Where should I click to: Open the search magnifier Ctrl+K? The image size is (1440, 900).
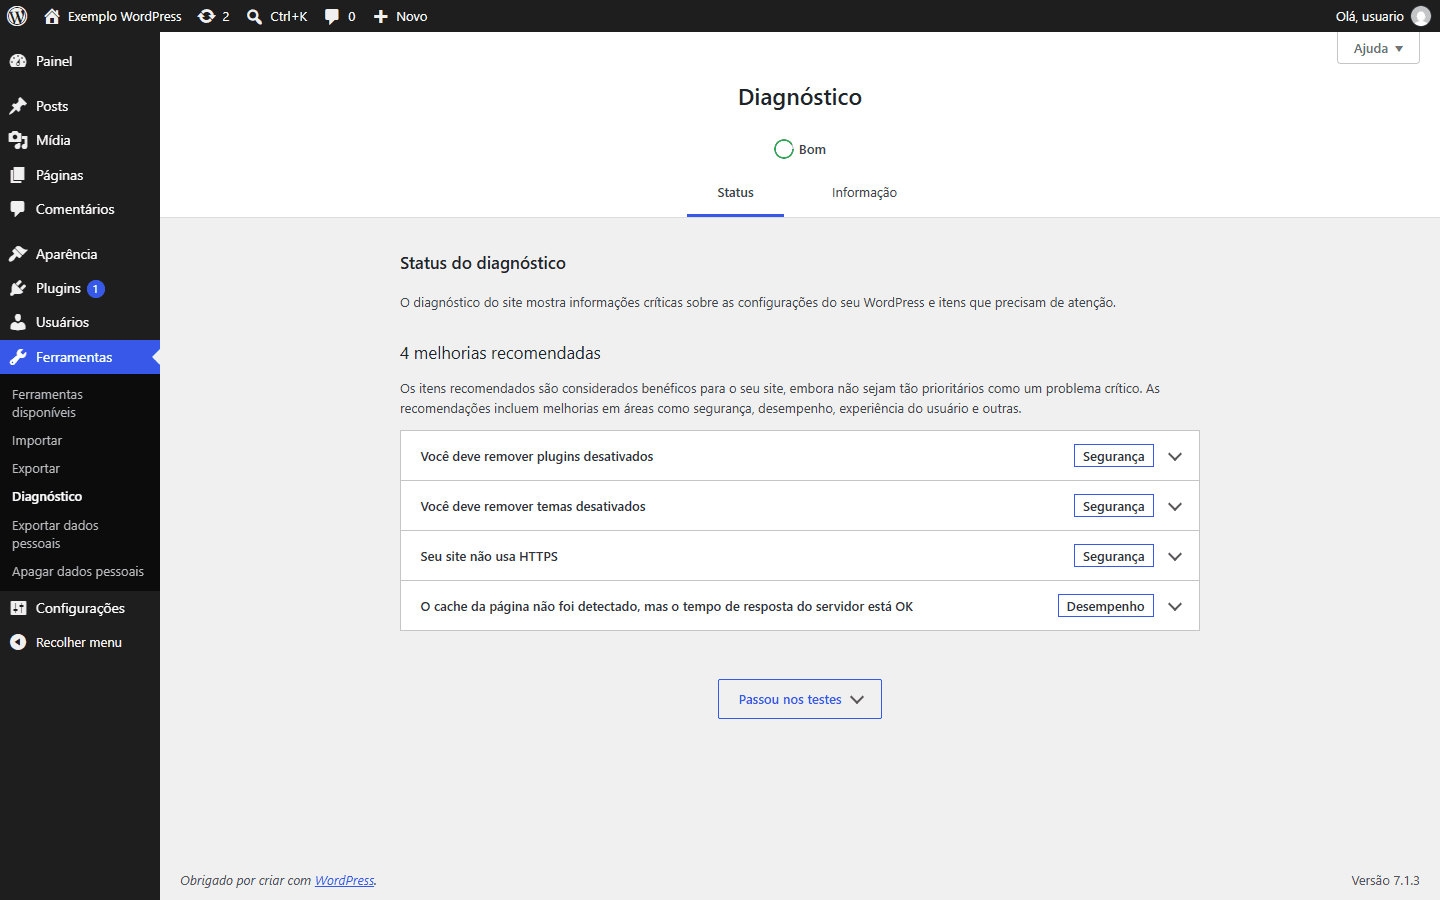click(x=255, y=16)
